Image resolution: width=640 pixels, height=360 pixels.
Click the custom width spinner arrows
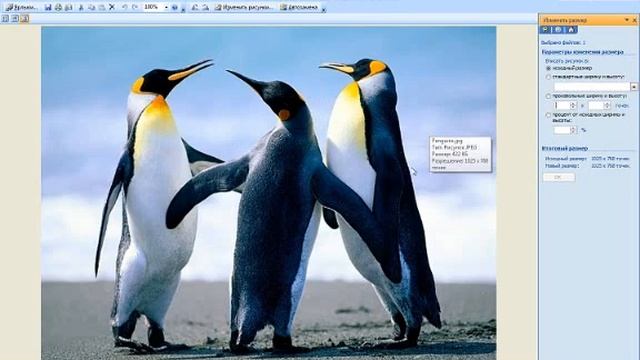click(573, 105)
